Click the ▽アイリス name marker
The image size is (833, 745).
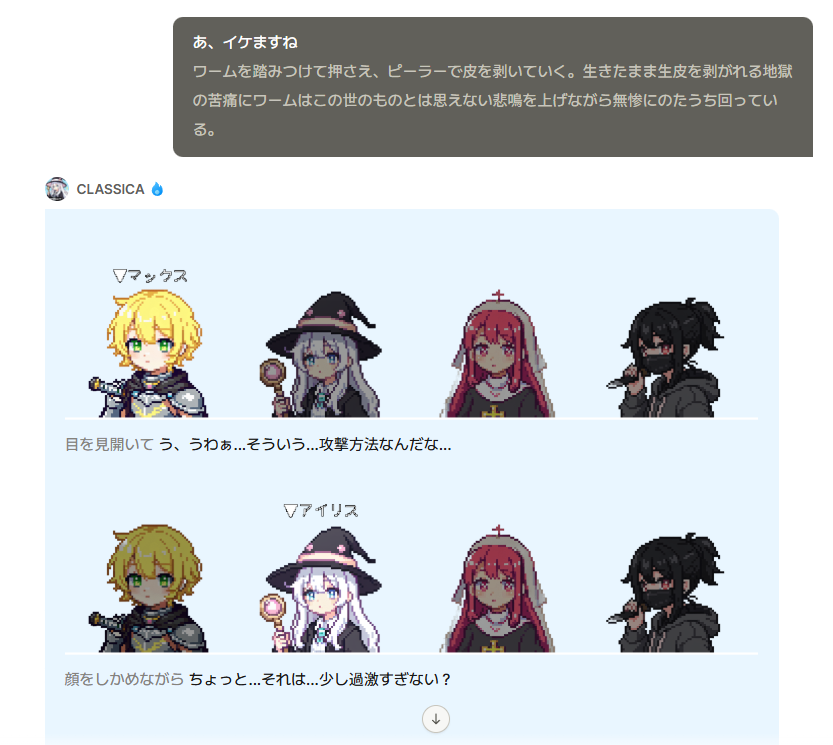click(x=321, y=511)
